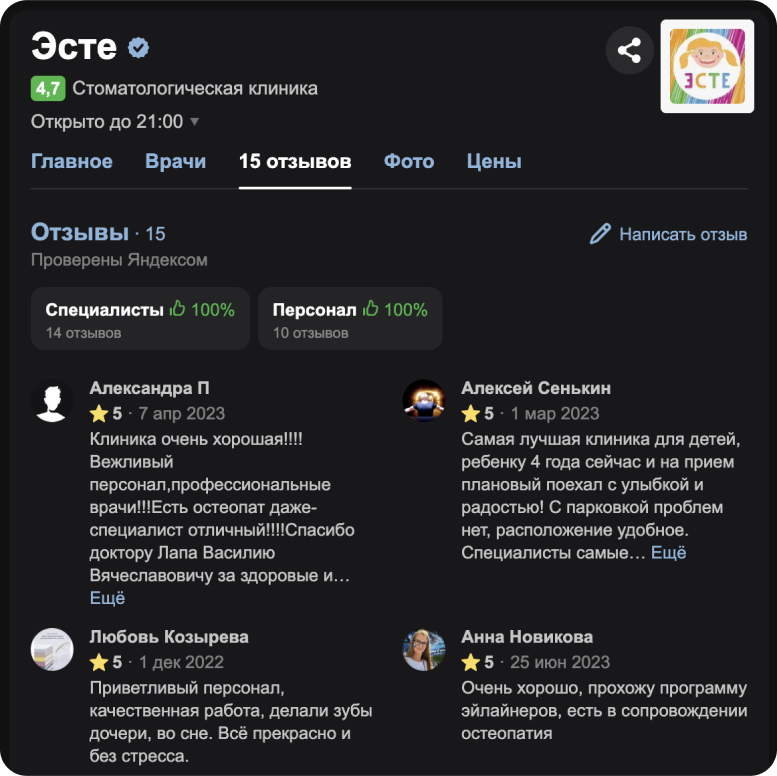Click the Отзывы heading link
The width and height of the screenshot is (777, 776).
(80, 232)
